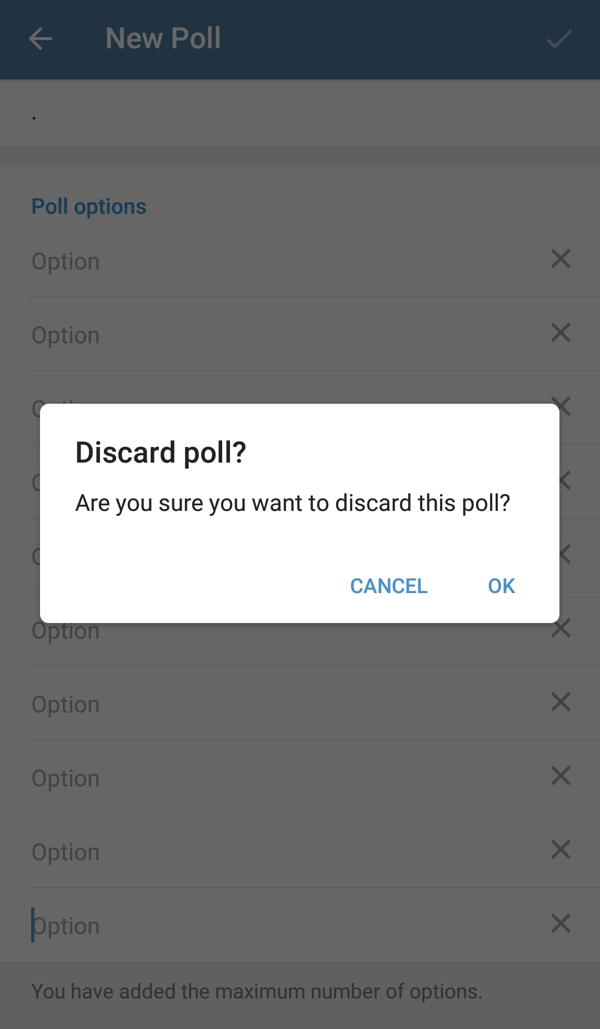Remove the first poll option

coord(560,260)
